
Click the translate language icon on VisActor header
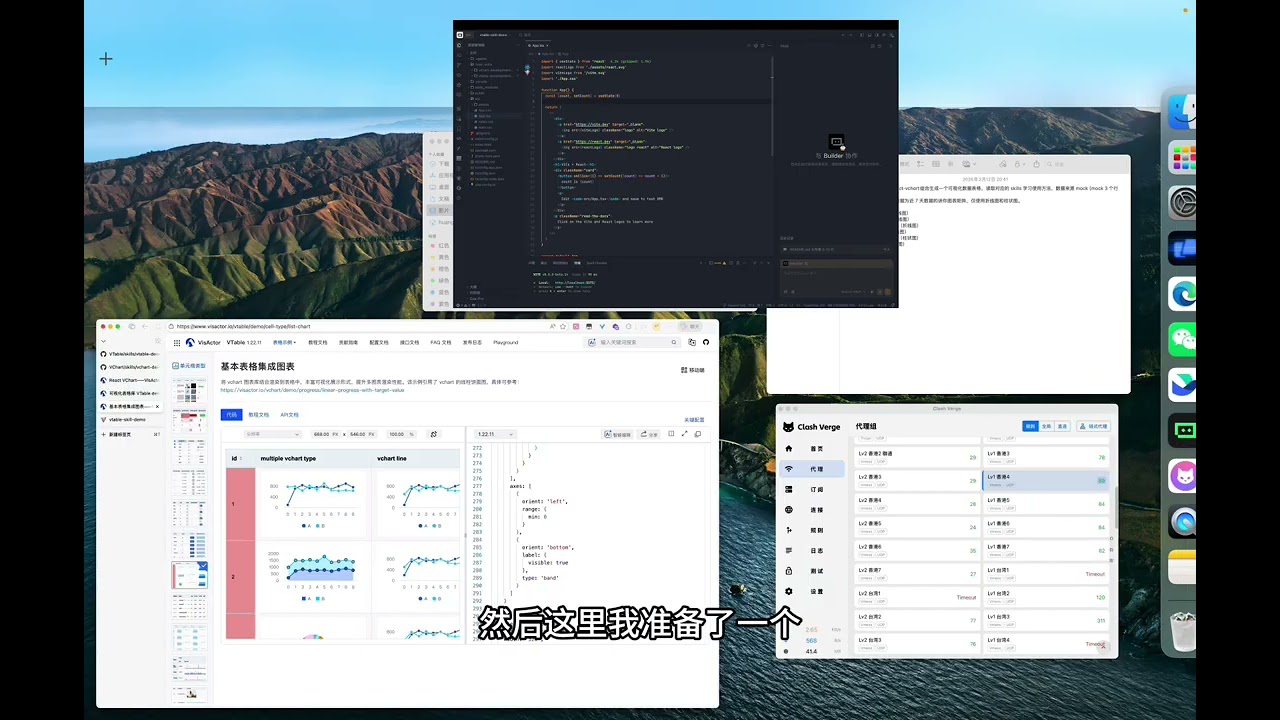[x=692, y=342]
